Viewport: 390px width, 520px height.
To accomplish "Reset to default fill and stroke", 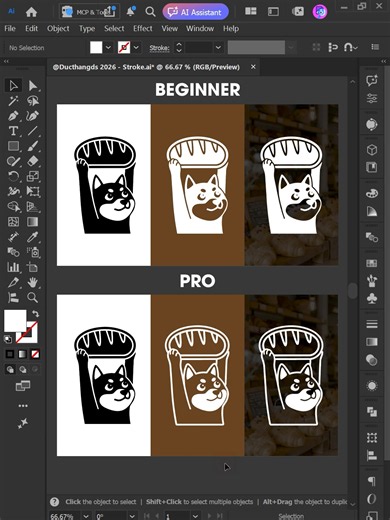I will tap(8, 339).
